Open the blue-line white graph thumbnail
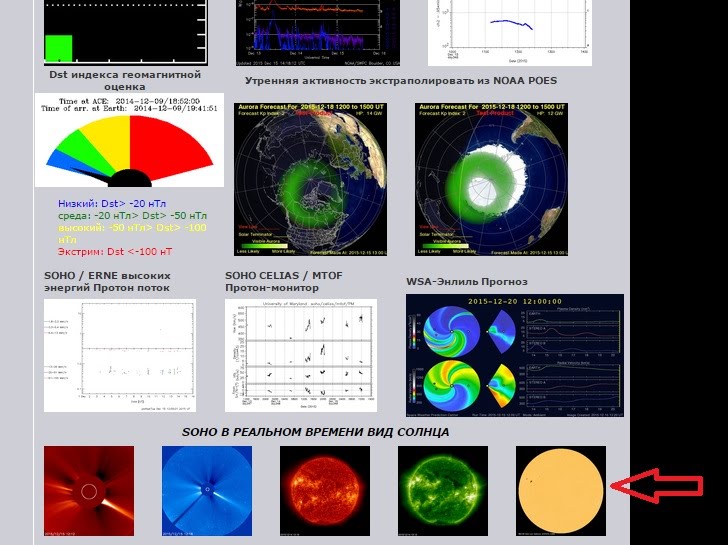728x545 pixels. click(509, 32)
